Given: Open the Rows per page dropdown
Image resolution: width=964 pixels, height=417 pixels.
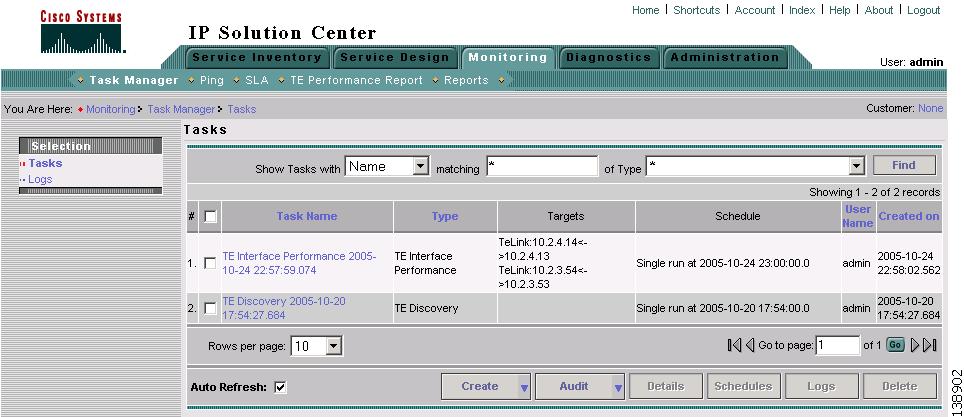Looking at the screenshot, I should tap(333, 346).
